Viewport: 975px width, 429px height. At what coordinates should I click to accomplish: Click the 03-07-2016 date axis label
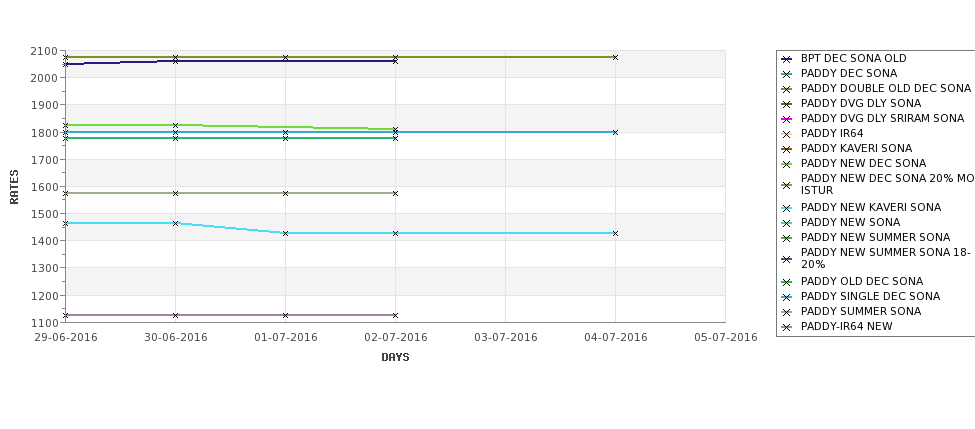[506, 338]
